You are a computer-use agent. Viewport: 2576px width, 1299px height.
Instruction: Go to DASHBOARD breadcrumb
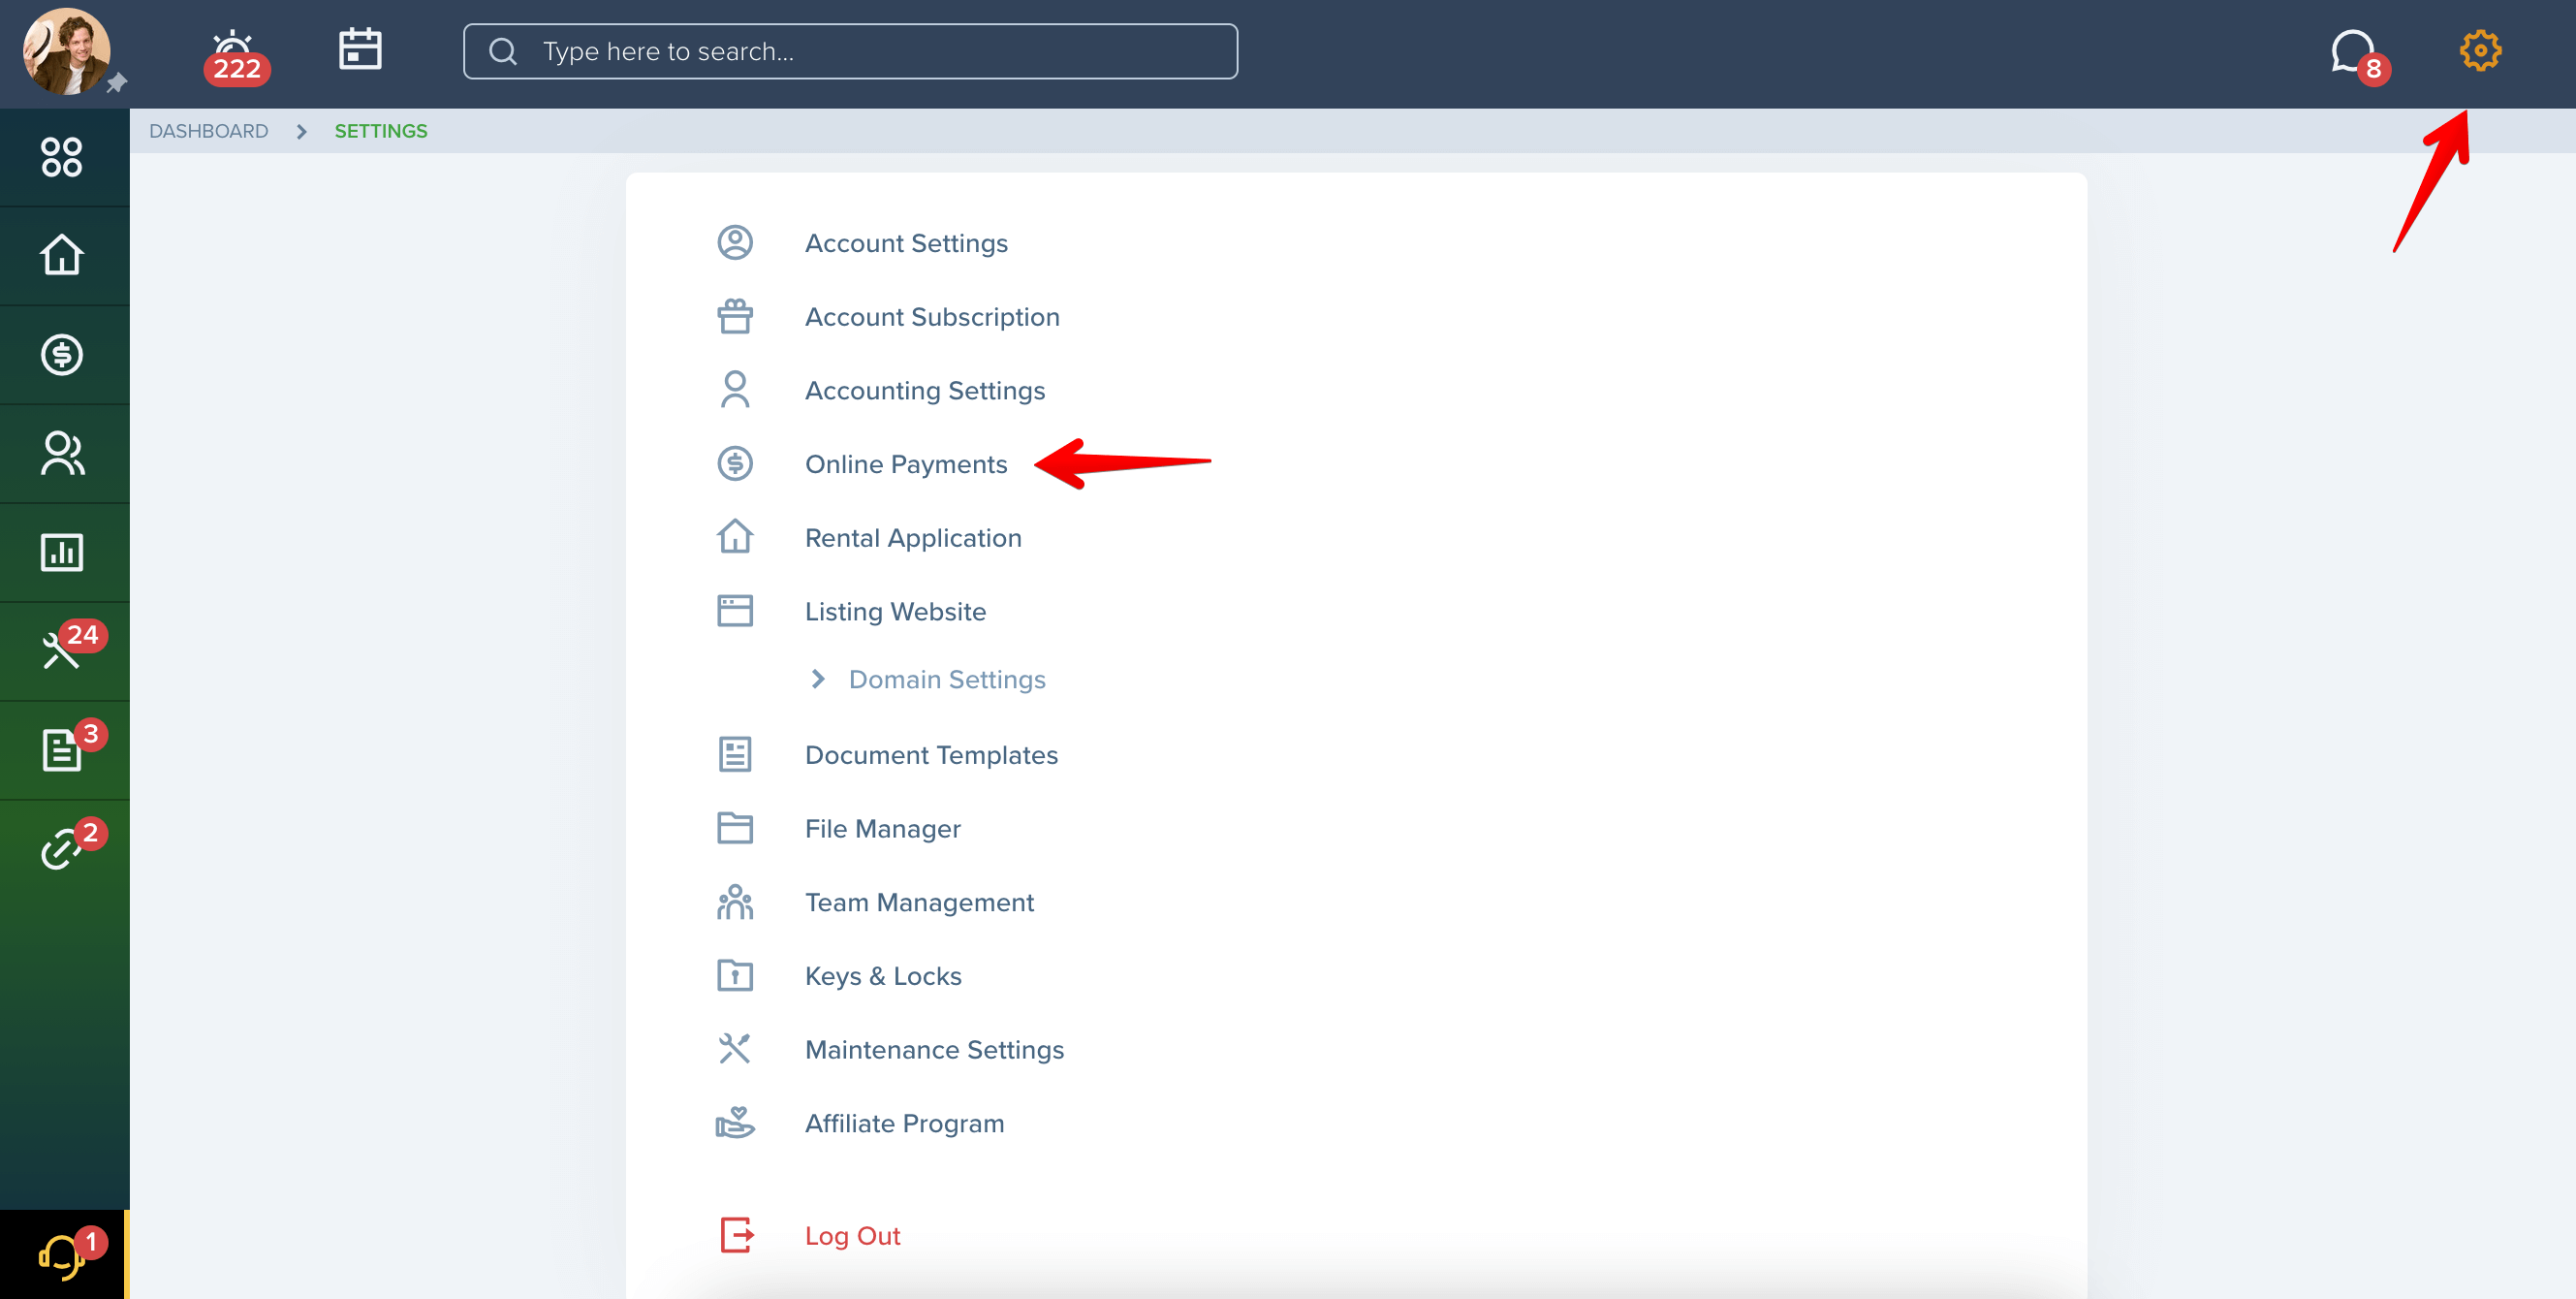click(208, 131)
